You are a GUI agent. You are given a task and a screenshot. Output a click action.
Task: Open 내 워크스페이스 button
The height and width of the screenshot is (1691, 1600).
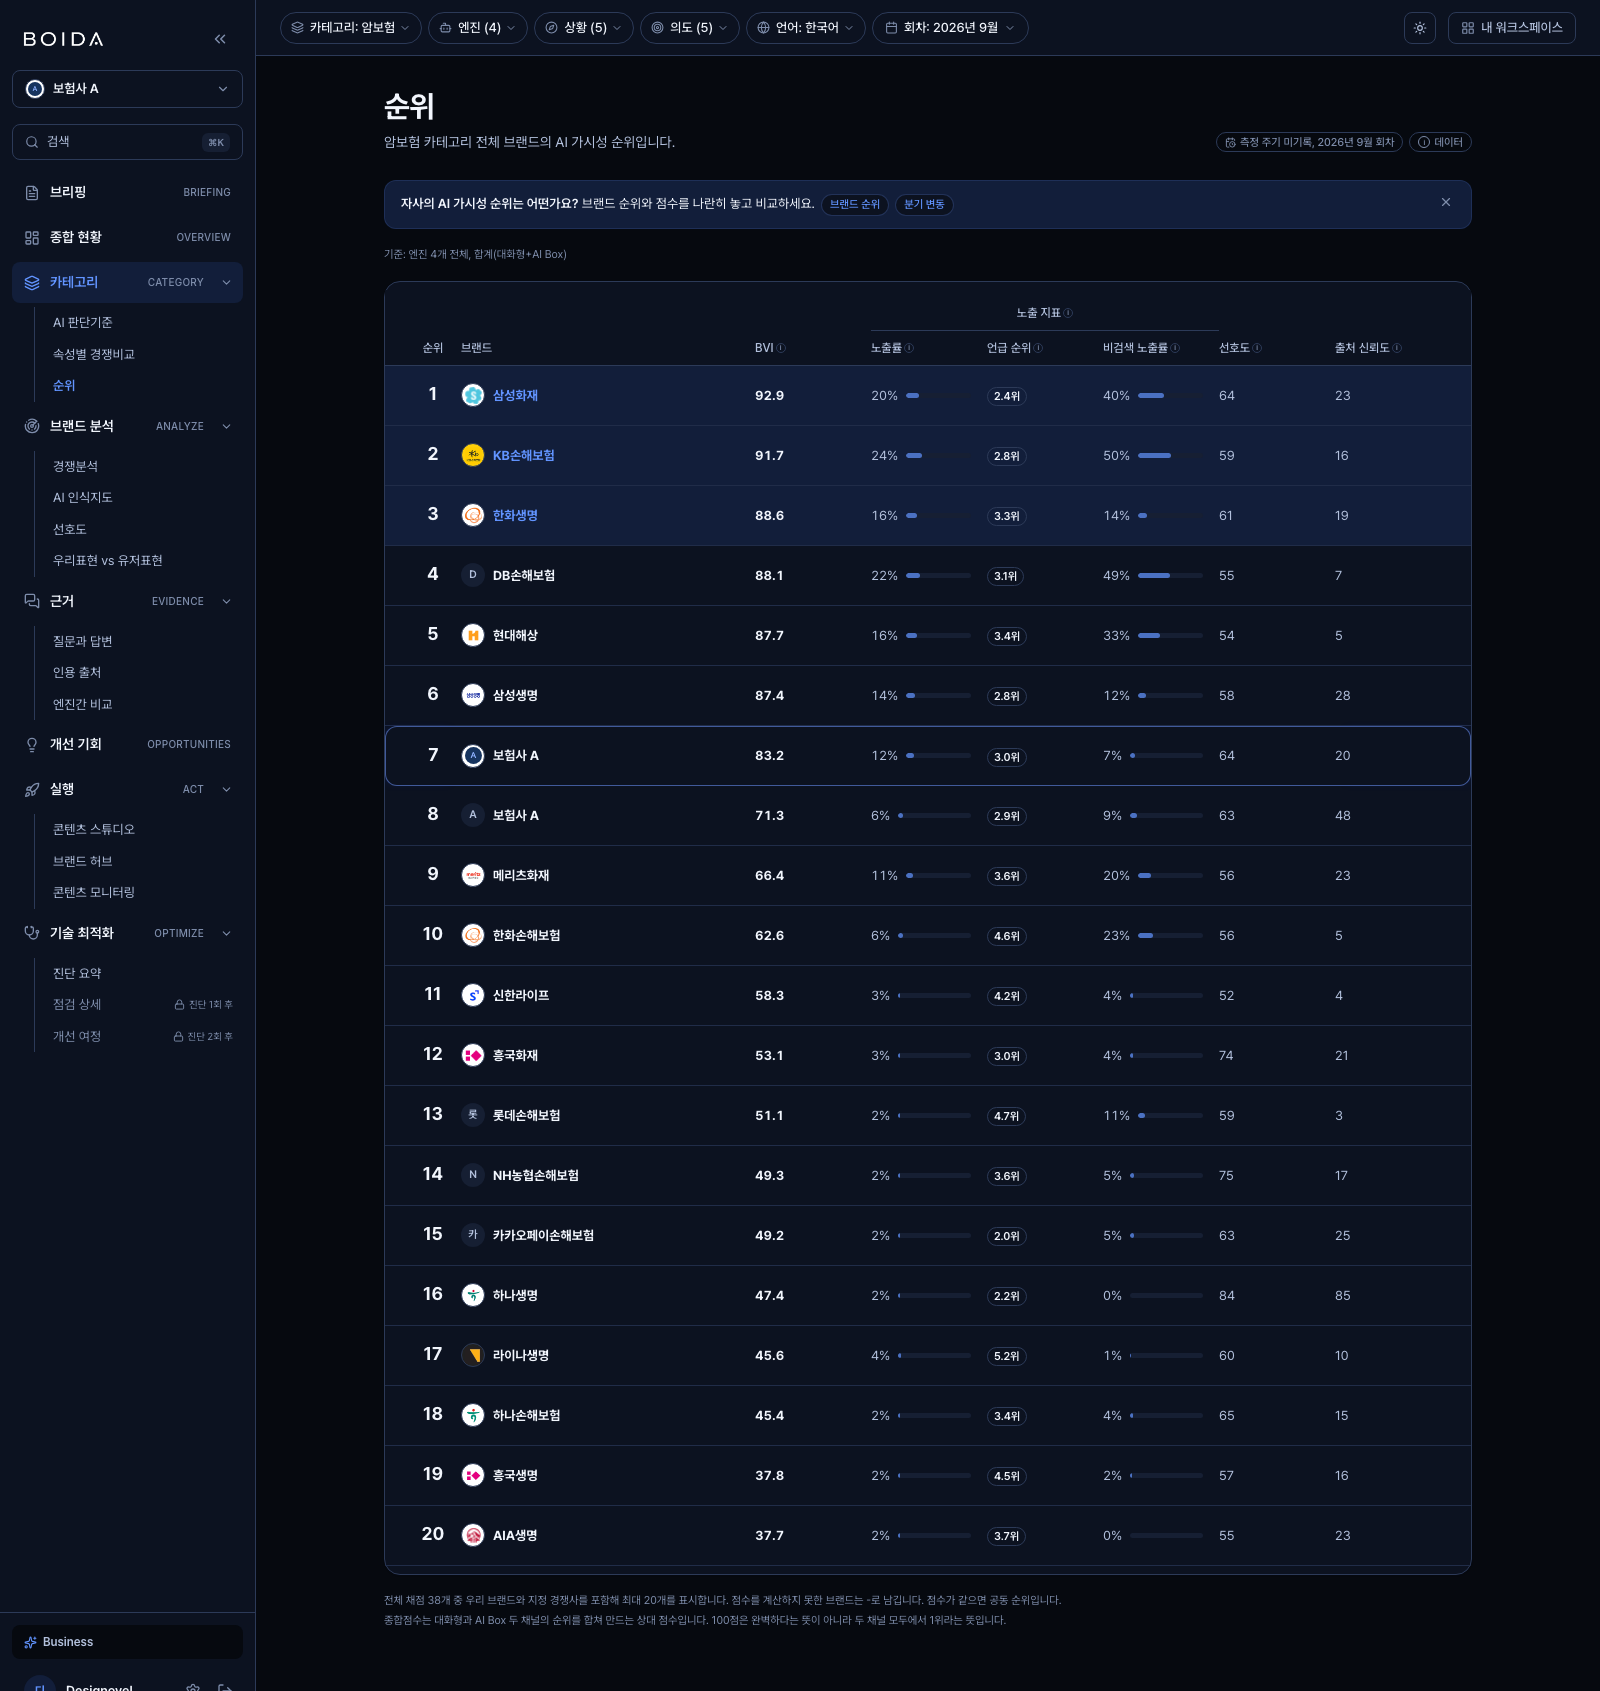tap(1512, 28)
